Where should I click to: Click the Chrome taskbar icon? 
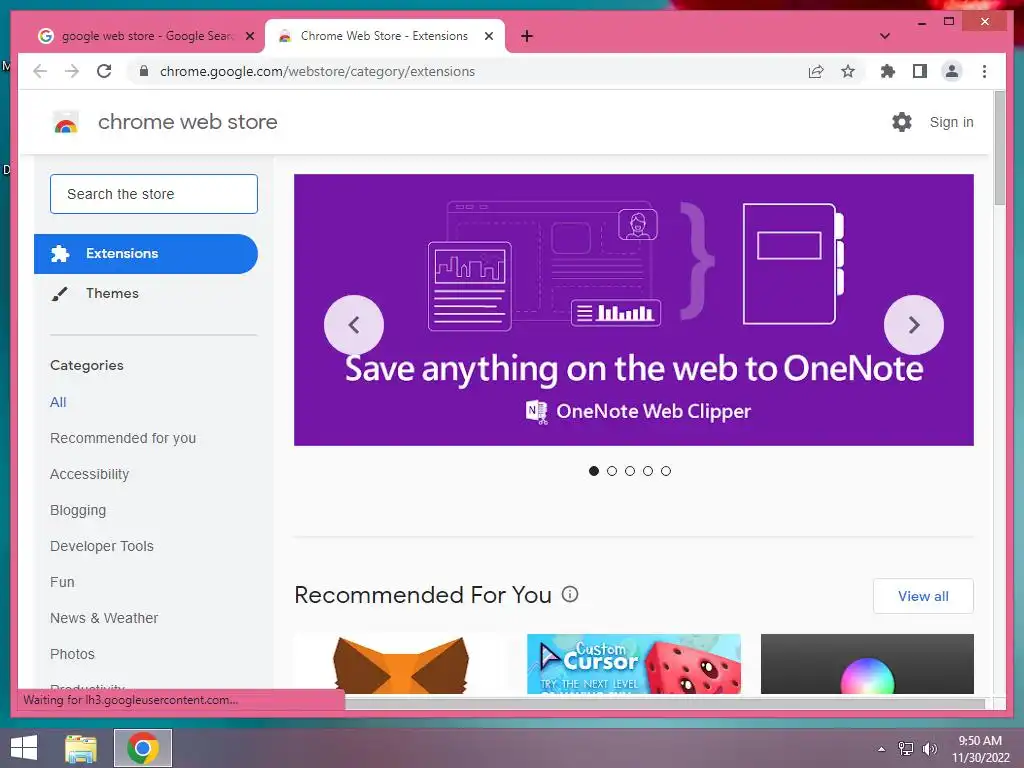tap(143, 748)
